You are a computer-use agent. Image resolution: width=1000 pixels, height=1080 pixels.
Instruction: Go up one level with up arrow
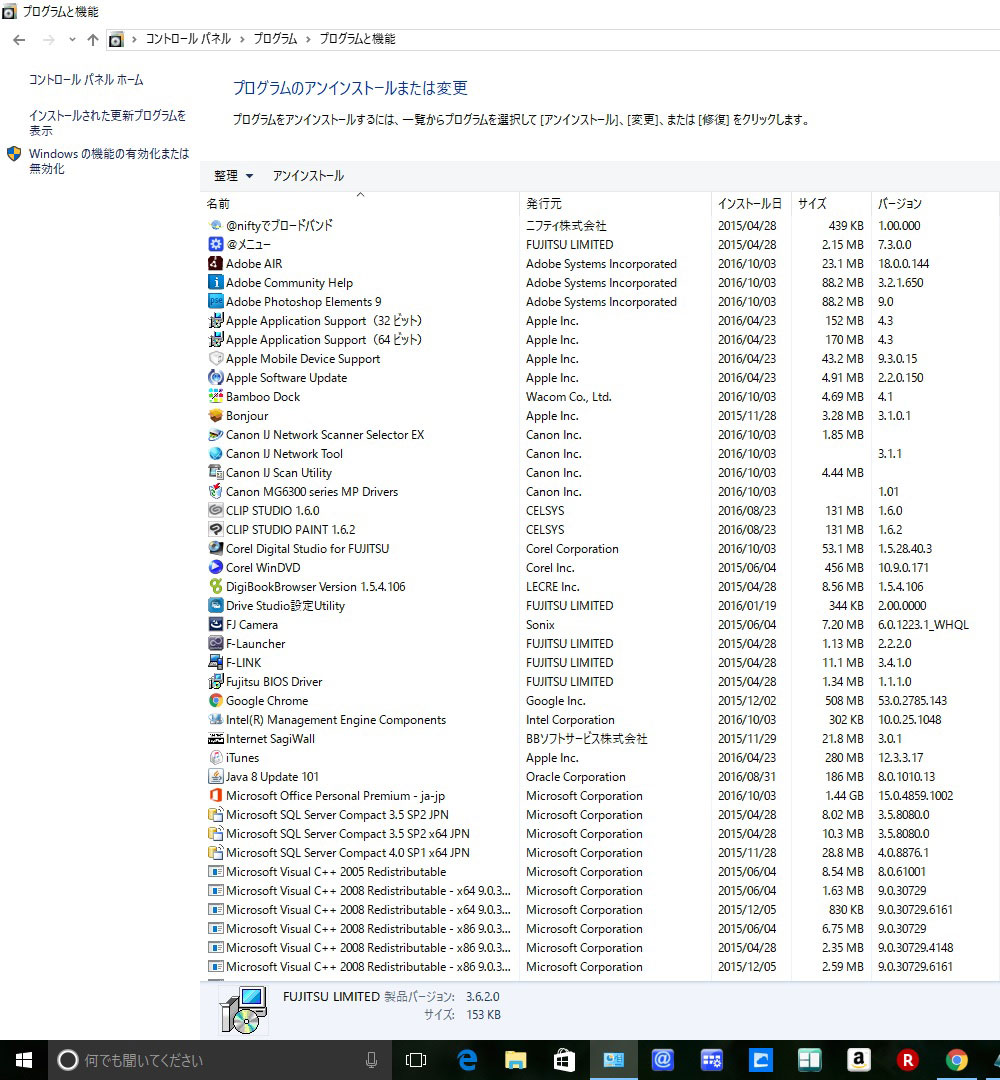93,39
